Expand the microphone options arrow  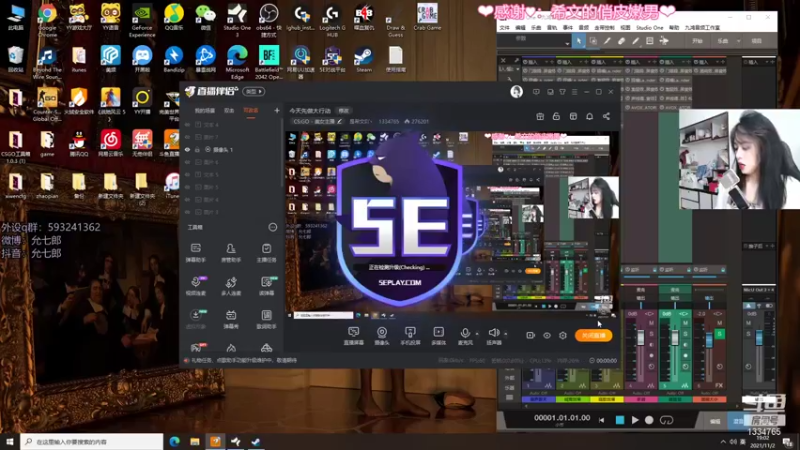click(x=477, y=334)
